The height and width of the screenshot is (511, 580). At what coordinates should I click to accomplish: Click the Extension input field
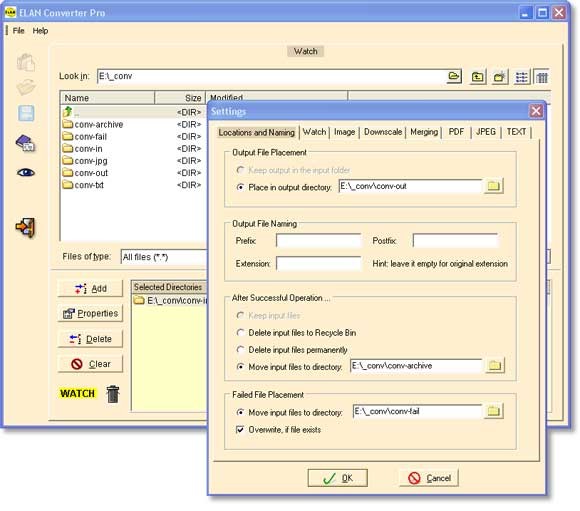coord(318,263)
